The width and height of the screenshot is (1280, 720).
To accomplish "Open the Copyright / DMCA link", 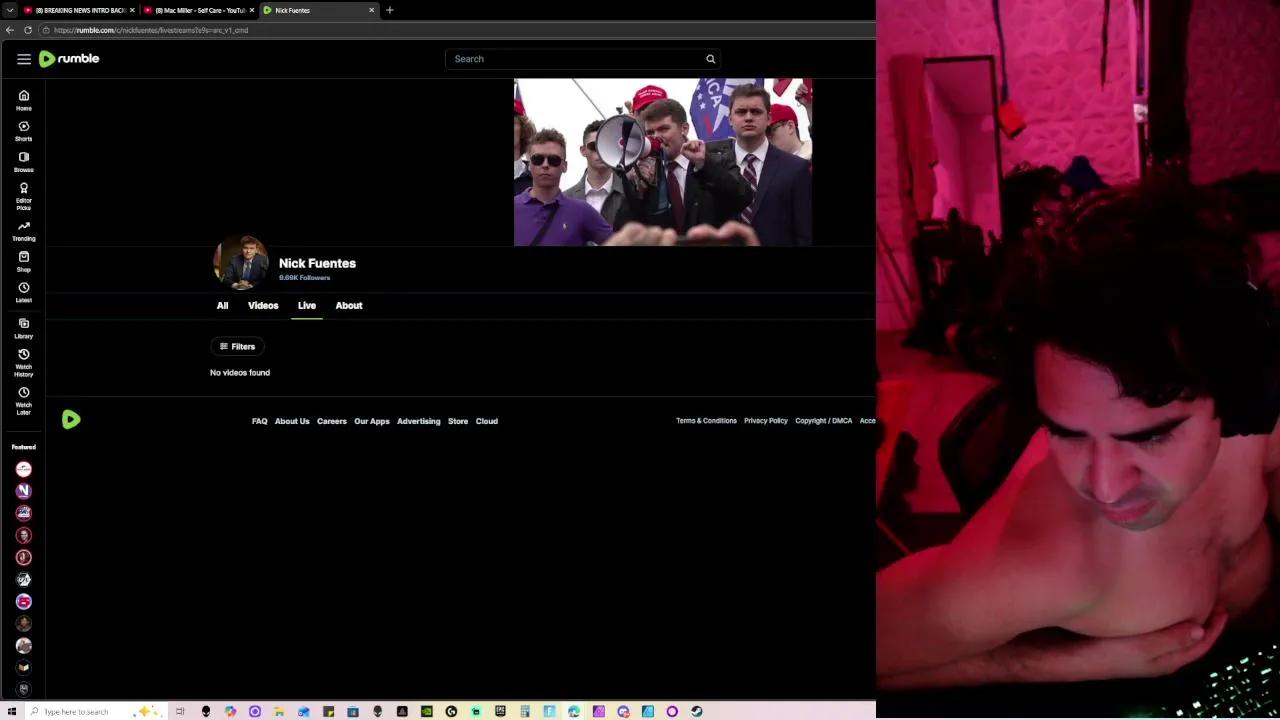I will point(824,421).
